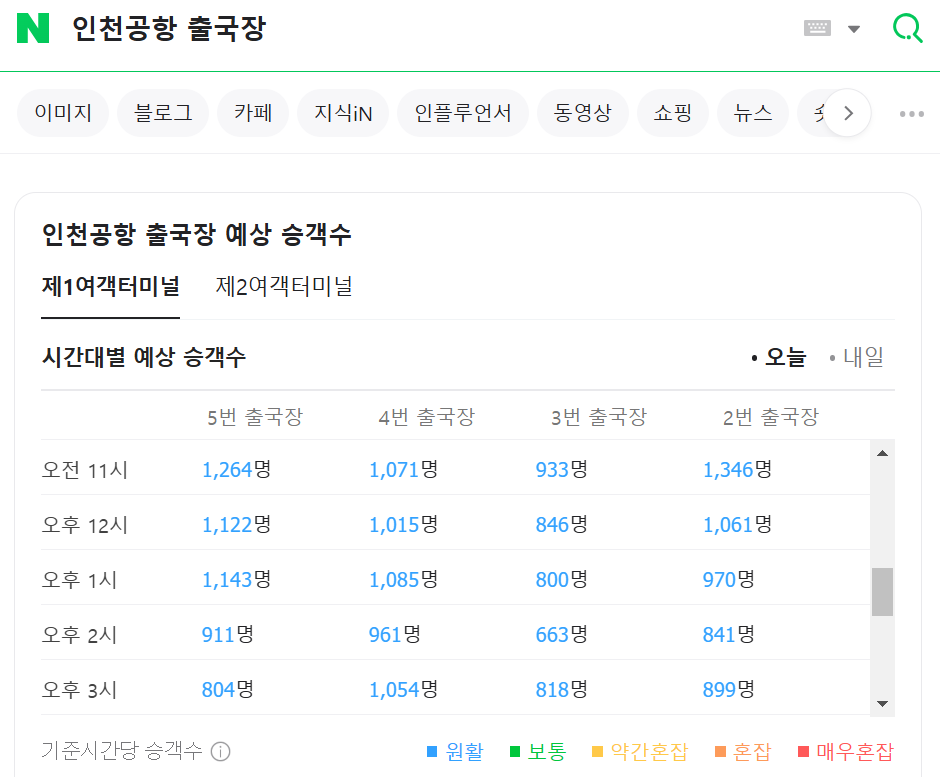Click the 663명 value

coord(562,634)
